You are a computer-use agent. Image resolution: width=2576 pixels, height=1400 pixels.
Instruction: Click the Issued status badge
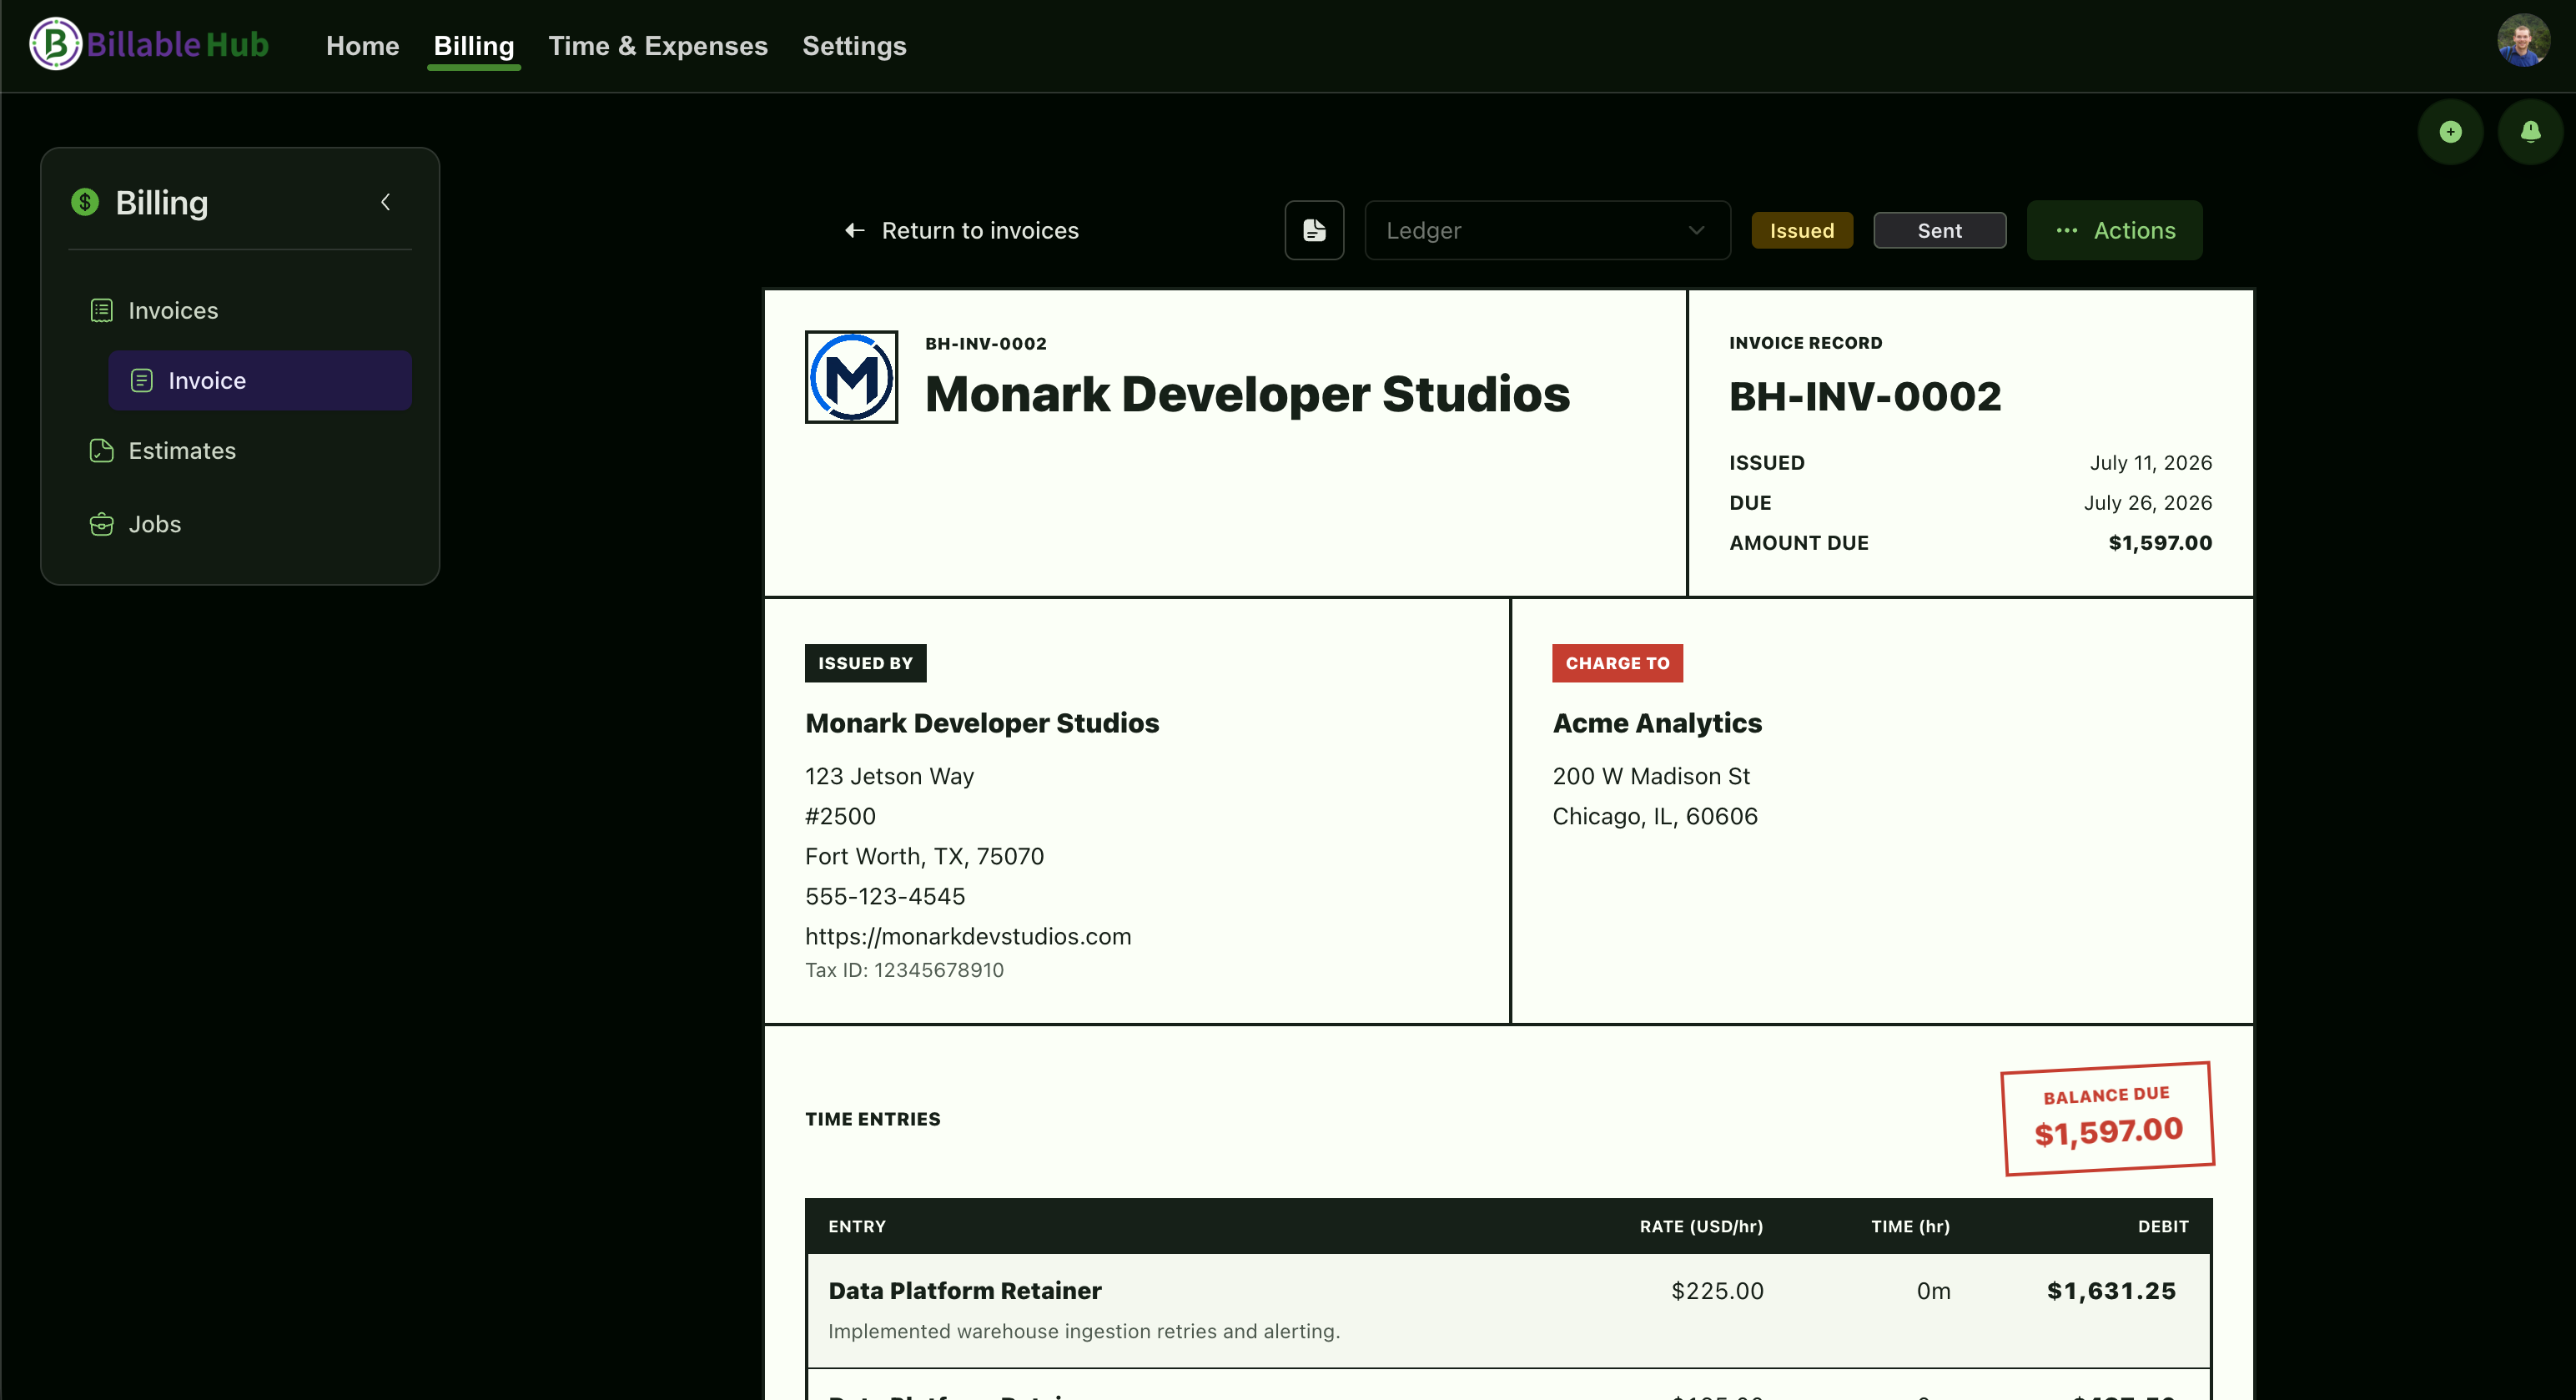[x=1801, y=231]
